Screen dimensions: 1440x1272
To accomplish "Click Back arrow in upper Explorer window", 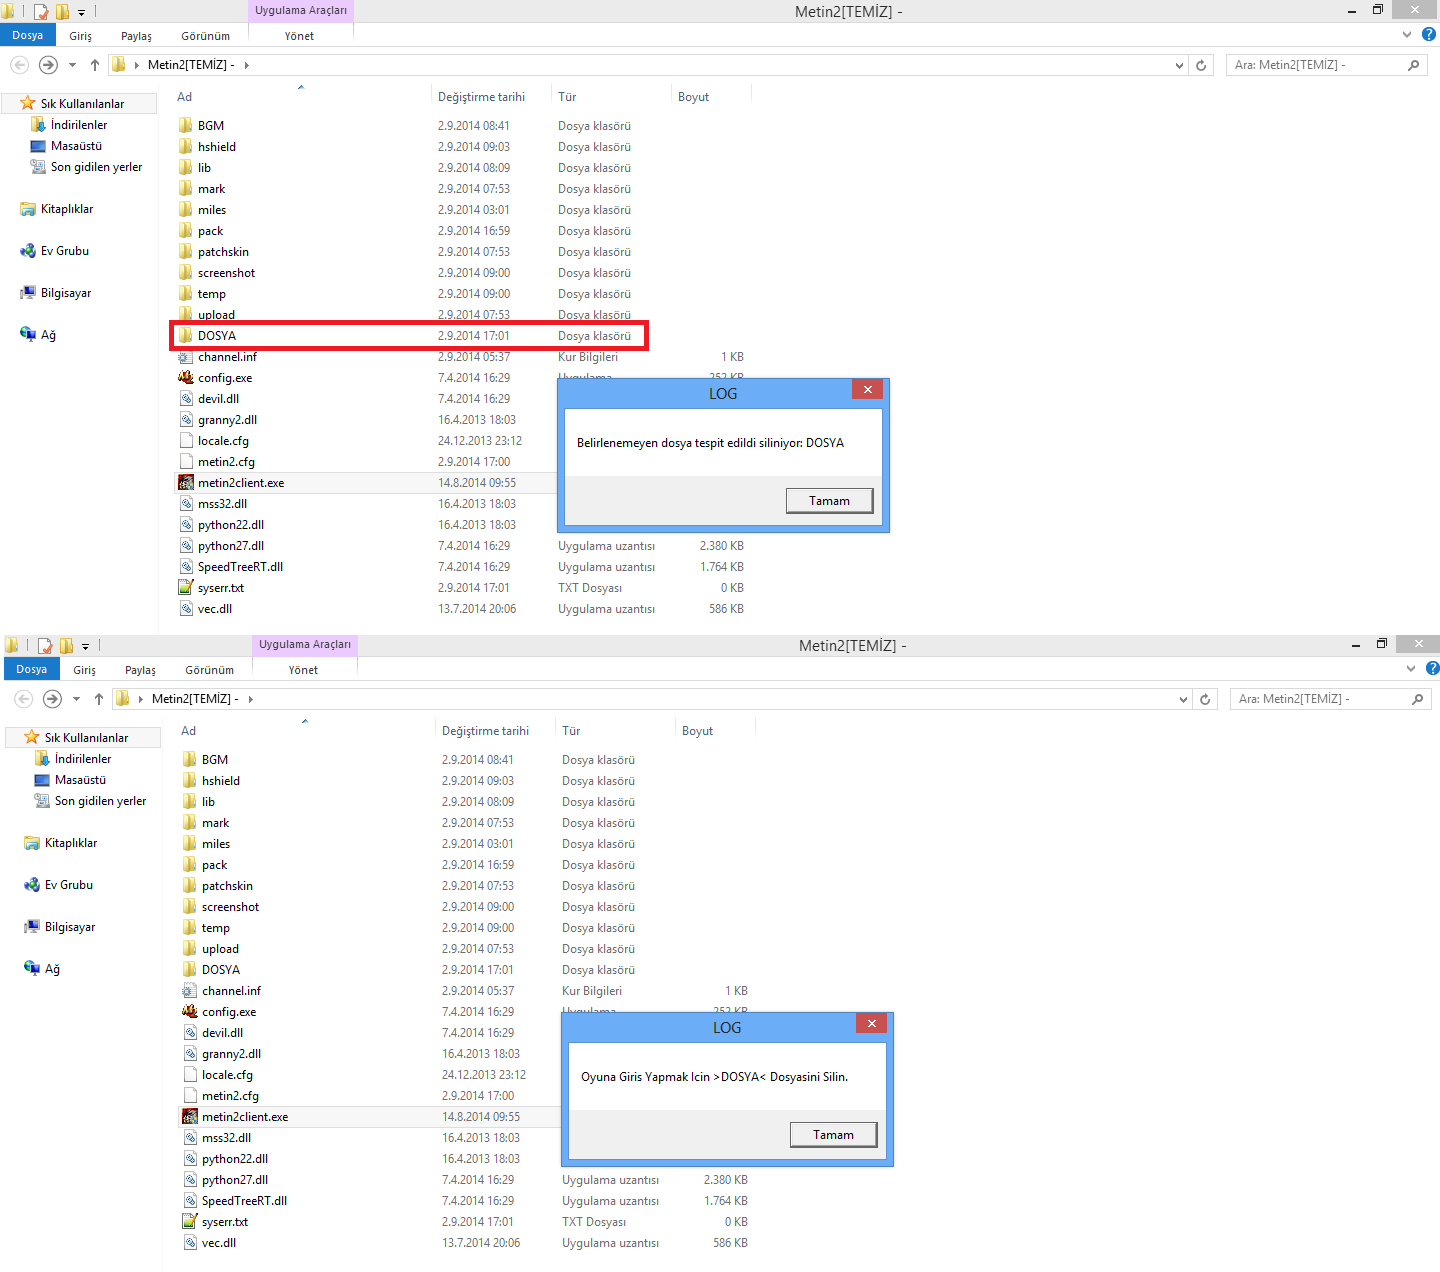I will pyautogui.click(x=19, y=64).
